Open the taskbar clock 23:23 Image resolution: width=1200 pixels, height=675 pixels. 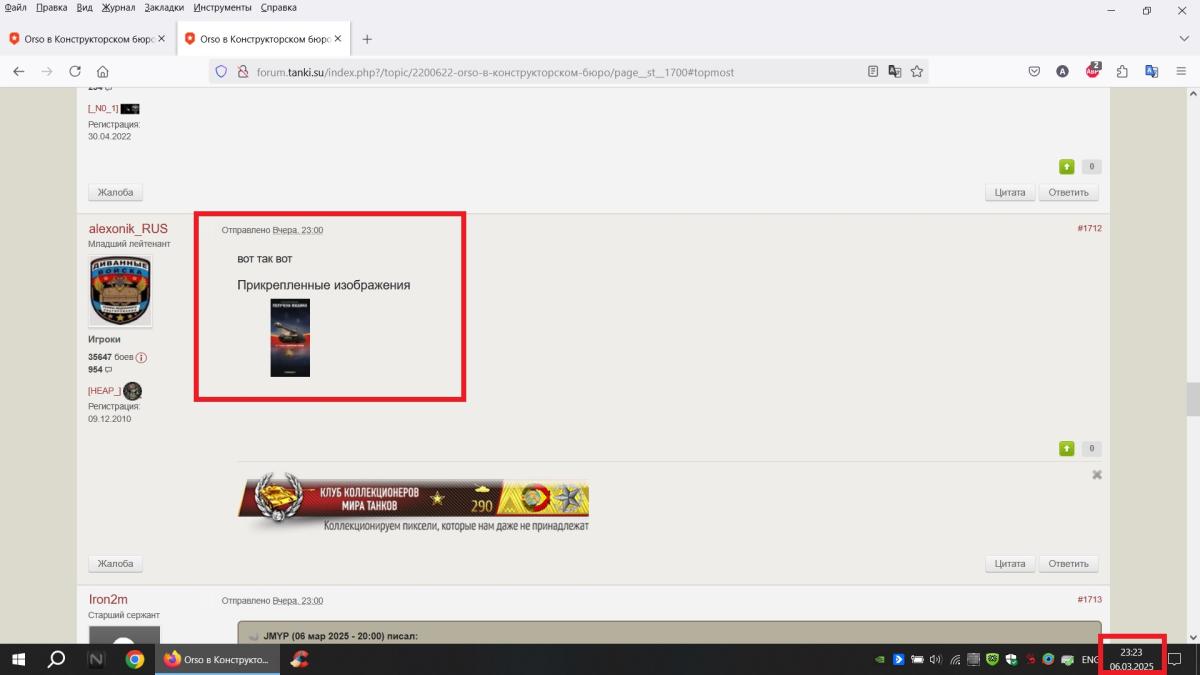coord(1131,659)
